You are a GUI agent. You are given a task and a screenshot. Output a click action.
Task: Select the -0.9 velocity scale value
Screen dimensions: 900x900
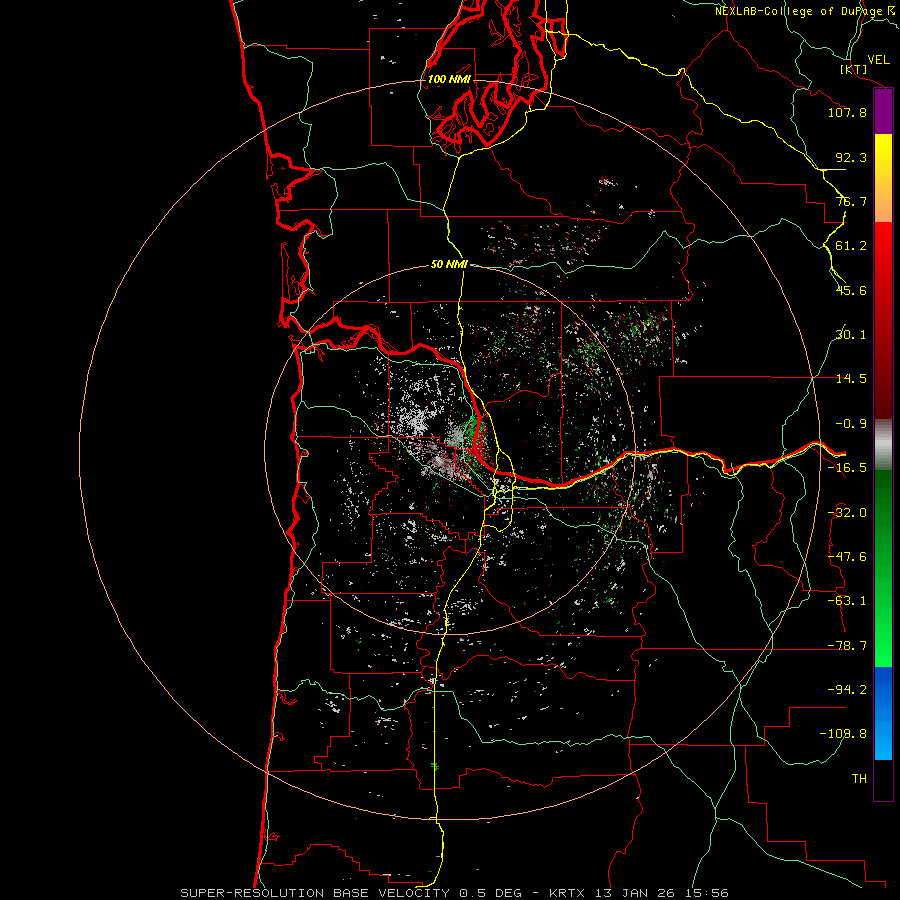click(851, 424)
